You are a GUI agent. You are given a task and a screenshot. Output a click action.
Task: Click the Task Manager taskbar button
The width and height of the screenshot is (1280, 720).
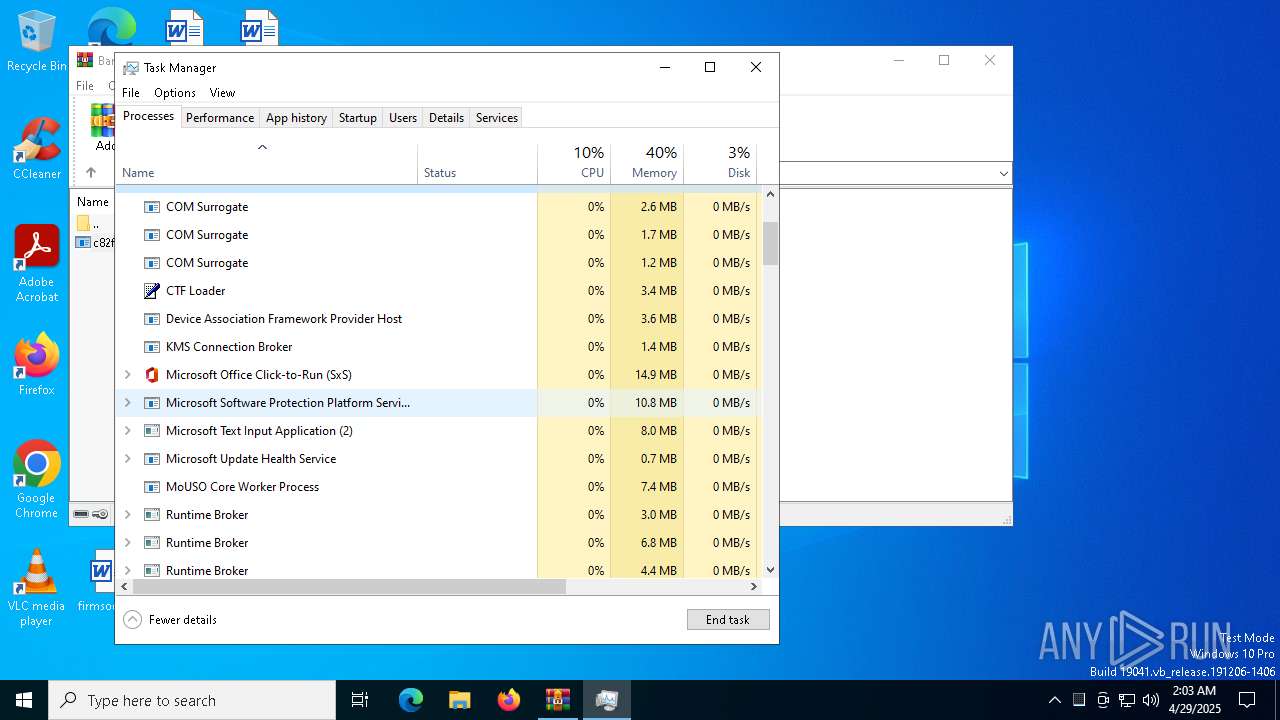[x=606, y=700]
